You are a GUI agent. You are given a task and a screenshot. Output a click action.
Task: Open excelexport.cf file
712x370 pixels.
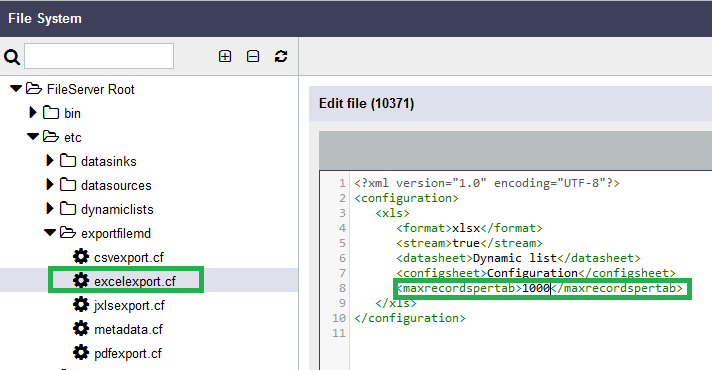(135, 281)
